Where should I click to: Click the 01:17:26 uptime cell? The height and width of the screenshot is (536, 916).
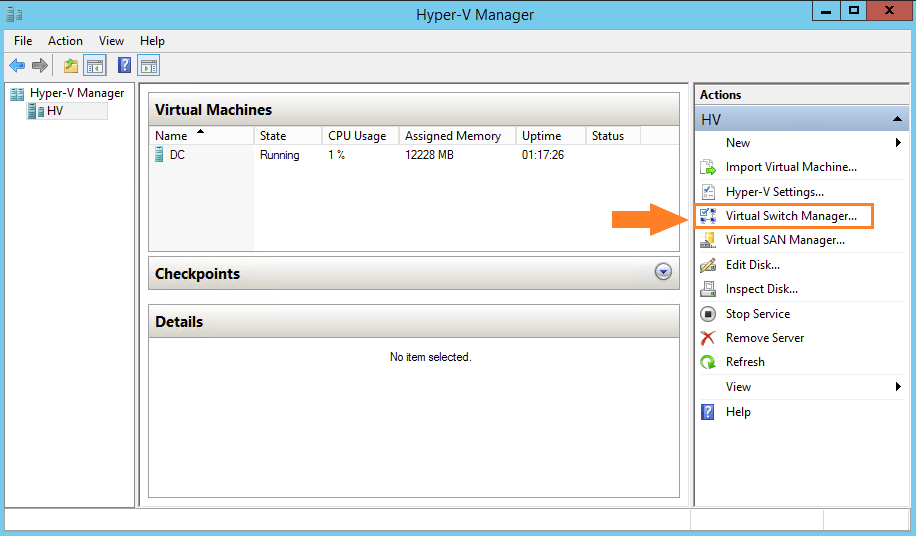[x=543, y=155]
